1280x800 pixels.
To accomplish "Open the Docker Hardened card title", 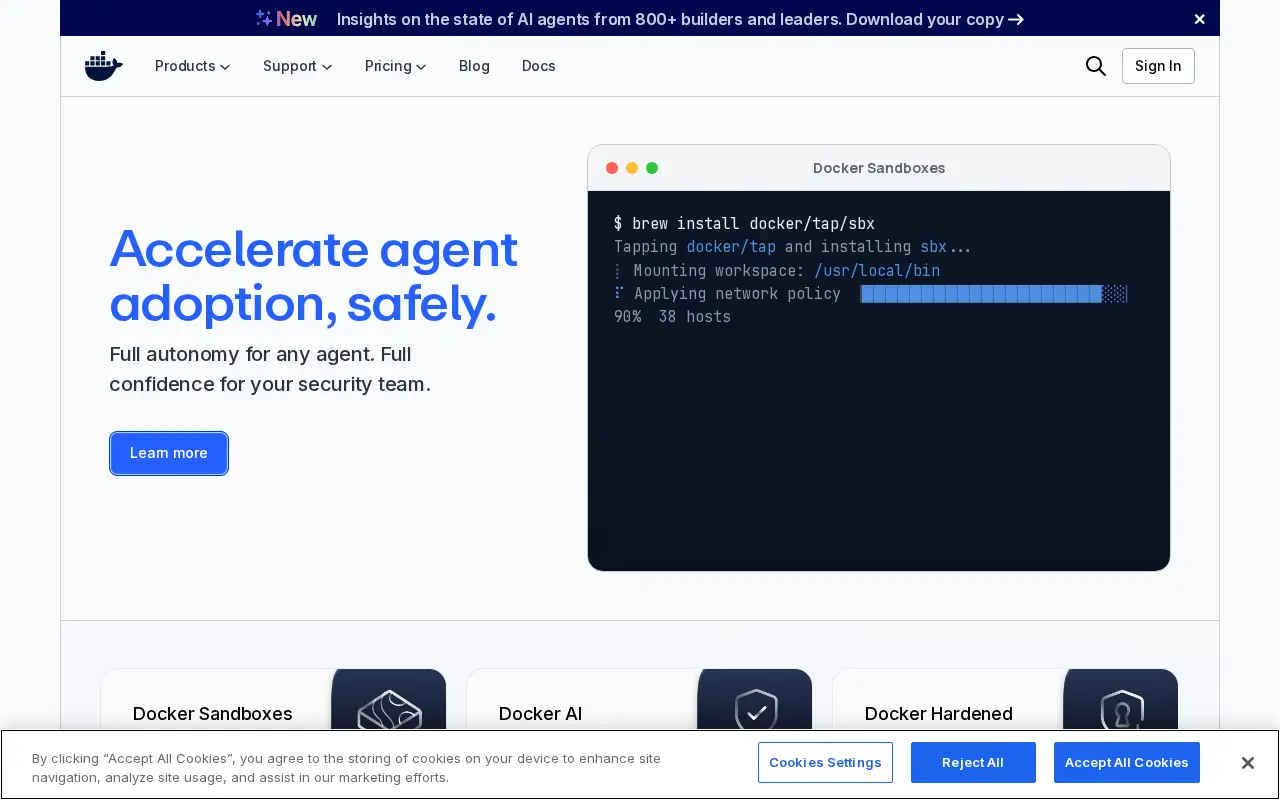I will point(939,714).
